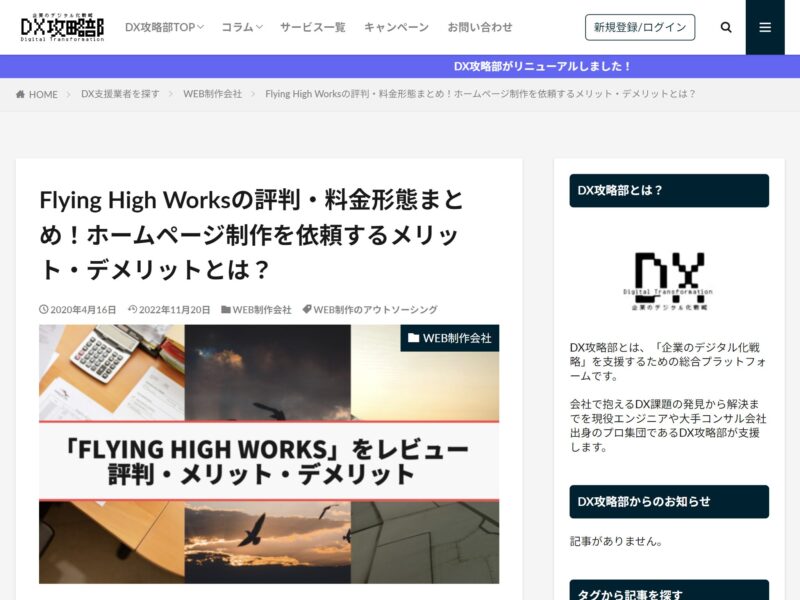800x600 pixels.
Task: Click the clock icon beside 2020年4月16日
Action: click(43, 309)
